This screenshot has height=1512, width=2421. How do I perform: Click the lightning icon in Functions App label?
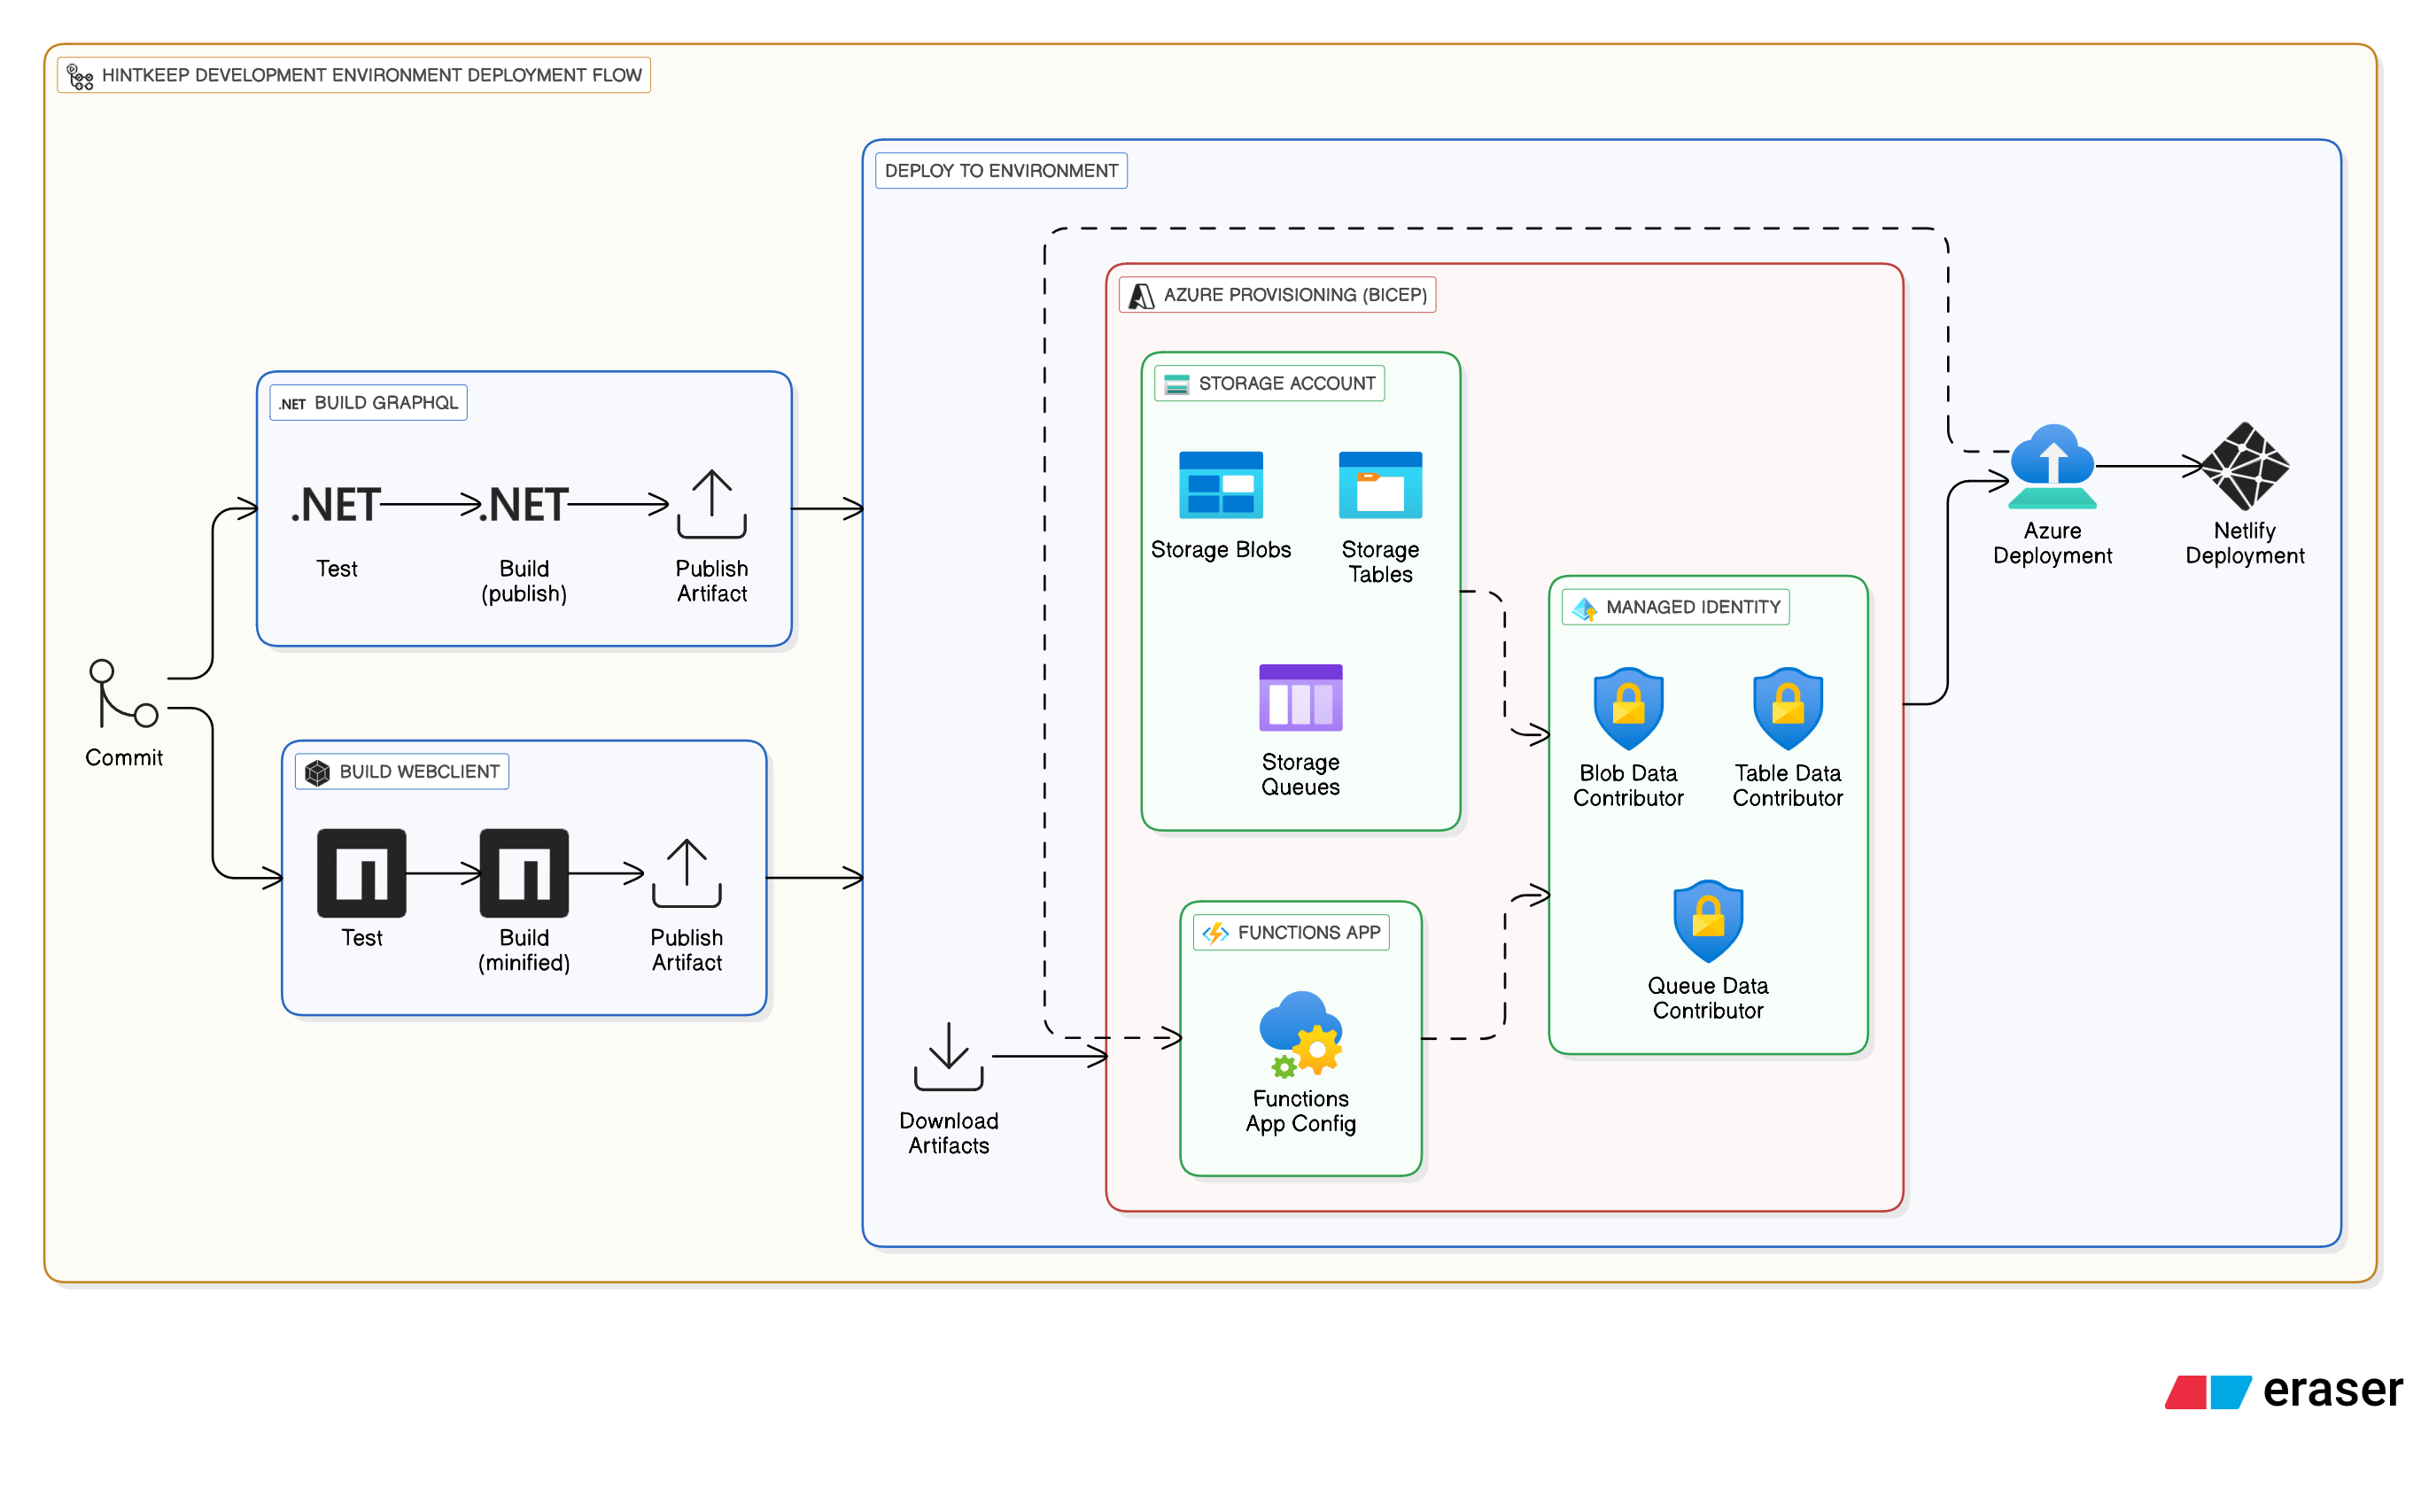pos(1216,933)
